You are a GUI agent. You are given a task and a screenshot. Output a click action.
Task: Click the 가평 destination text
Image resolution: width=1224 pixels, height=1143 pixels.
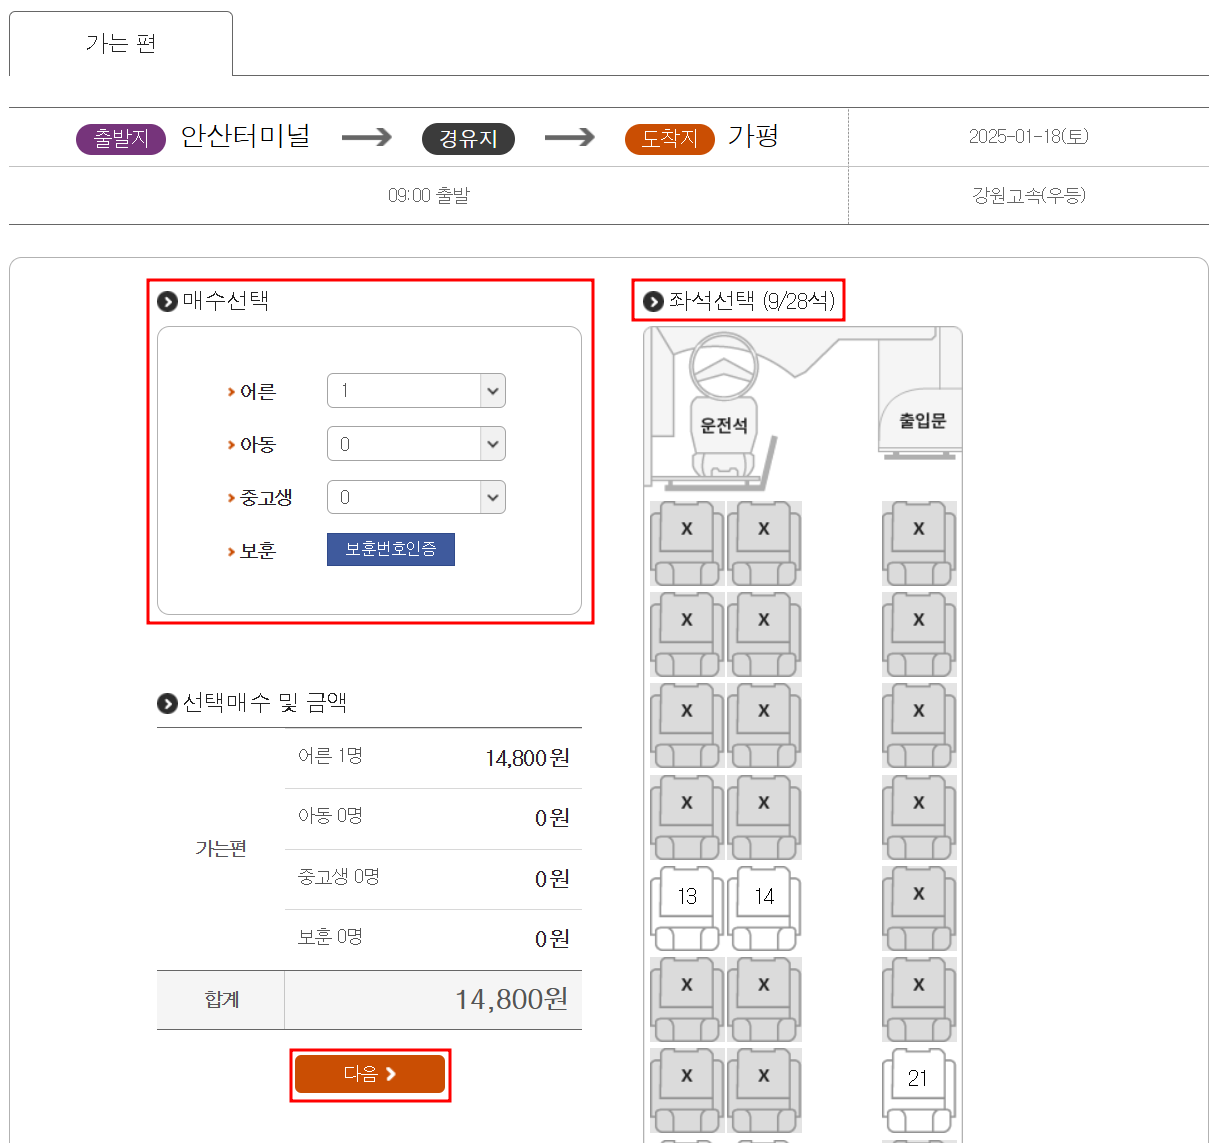click(753, 136)
